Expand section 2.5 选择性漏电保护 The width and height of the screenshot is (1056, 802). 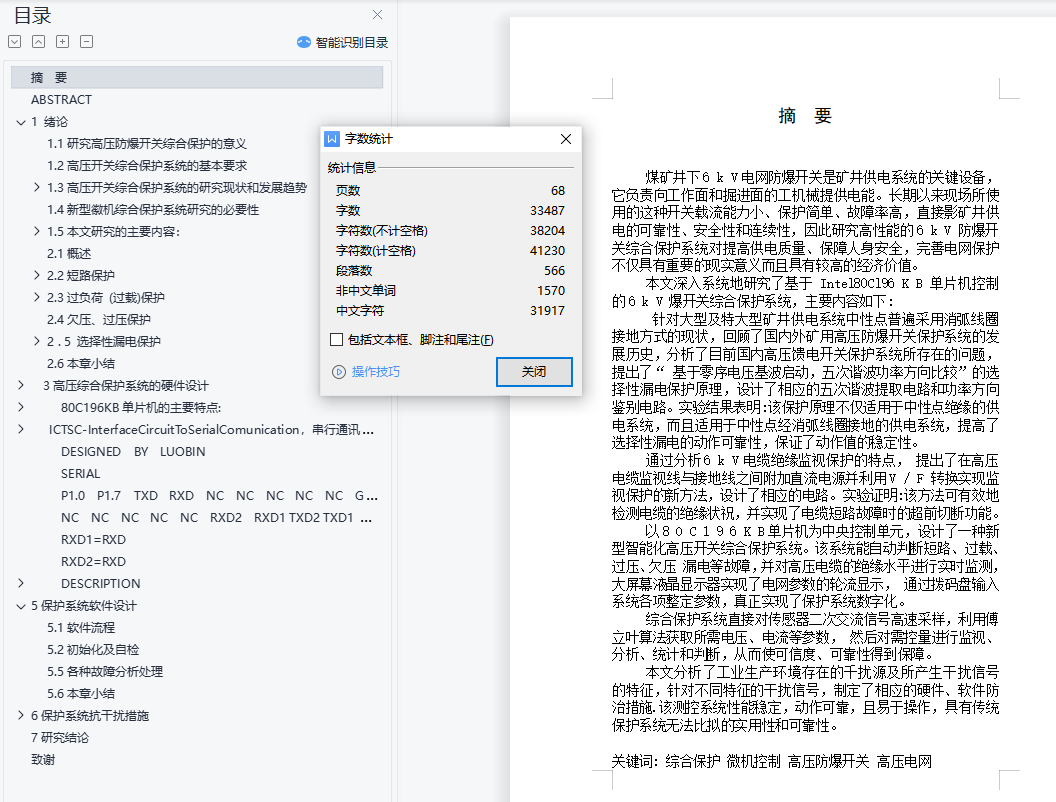[37, 341]
